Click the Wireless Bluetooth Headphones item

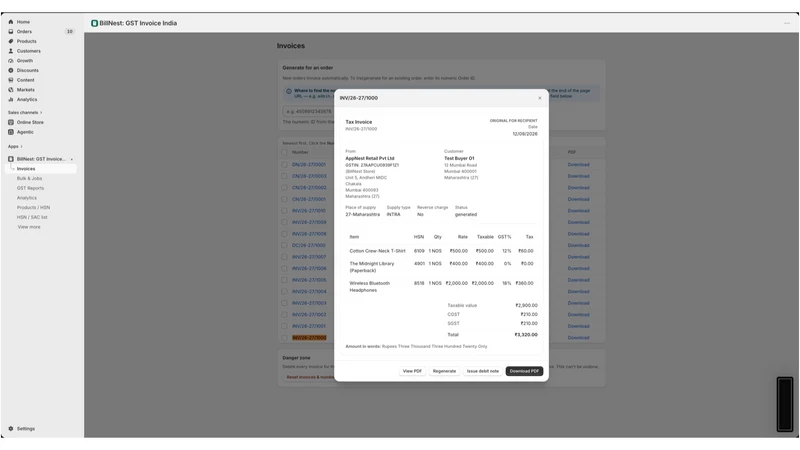369,287
